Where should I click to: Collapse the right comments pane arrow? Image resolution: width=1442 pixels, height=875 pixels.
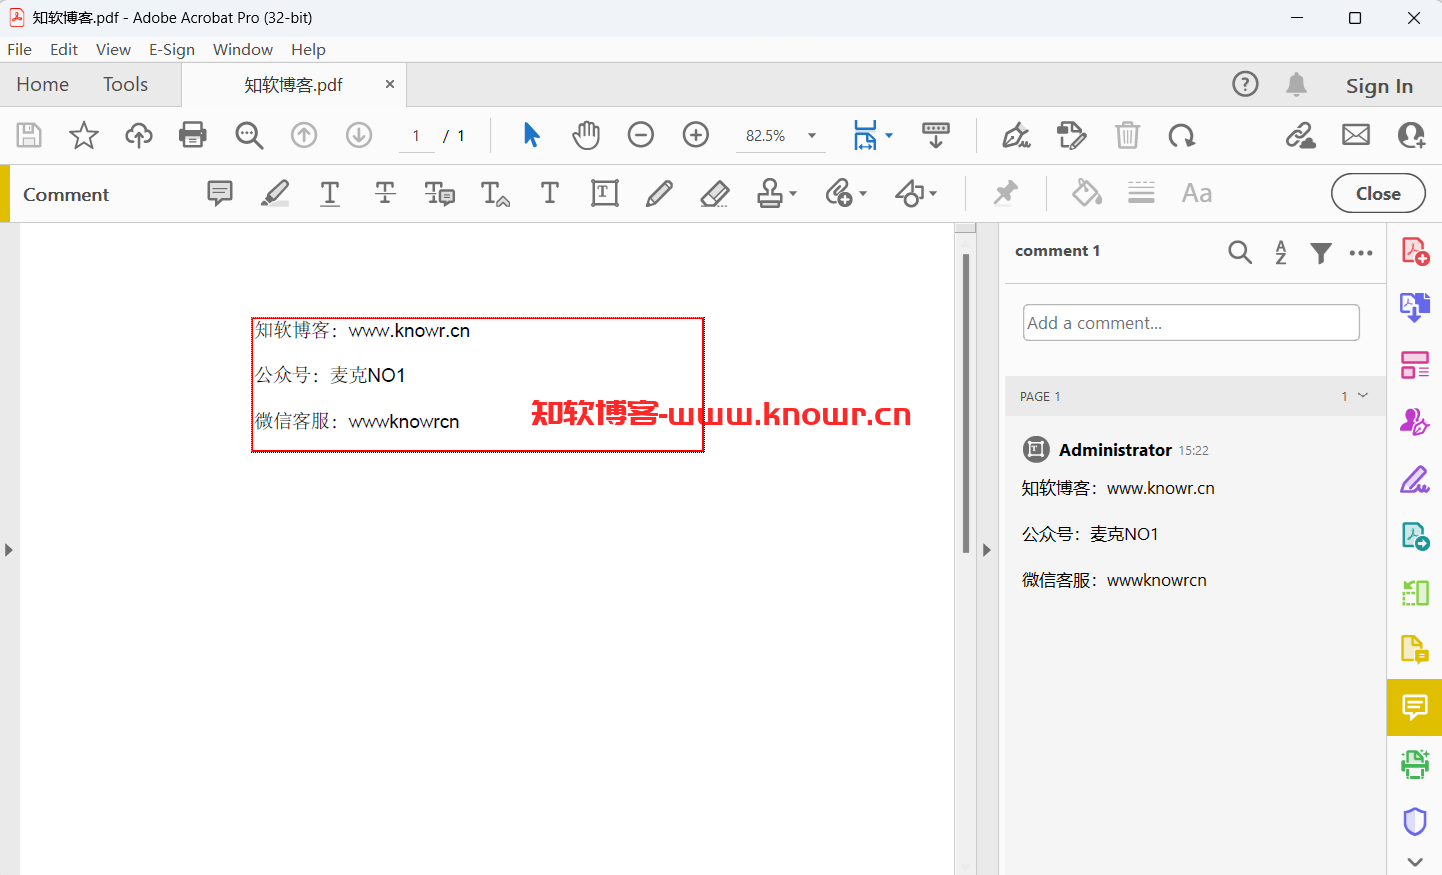point(987,550)
